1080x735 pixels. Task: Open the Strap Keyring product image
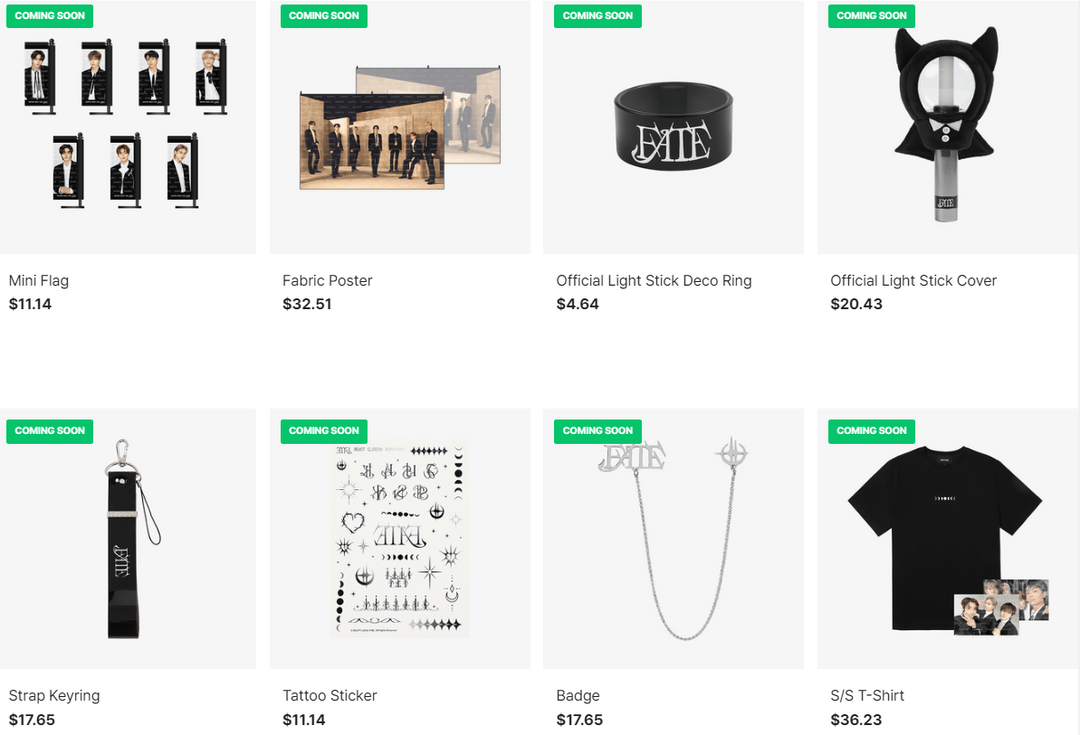pos(127,539)
